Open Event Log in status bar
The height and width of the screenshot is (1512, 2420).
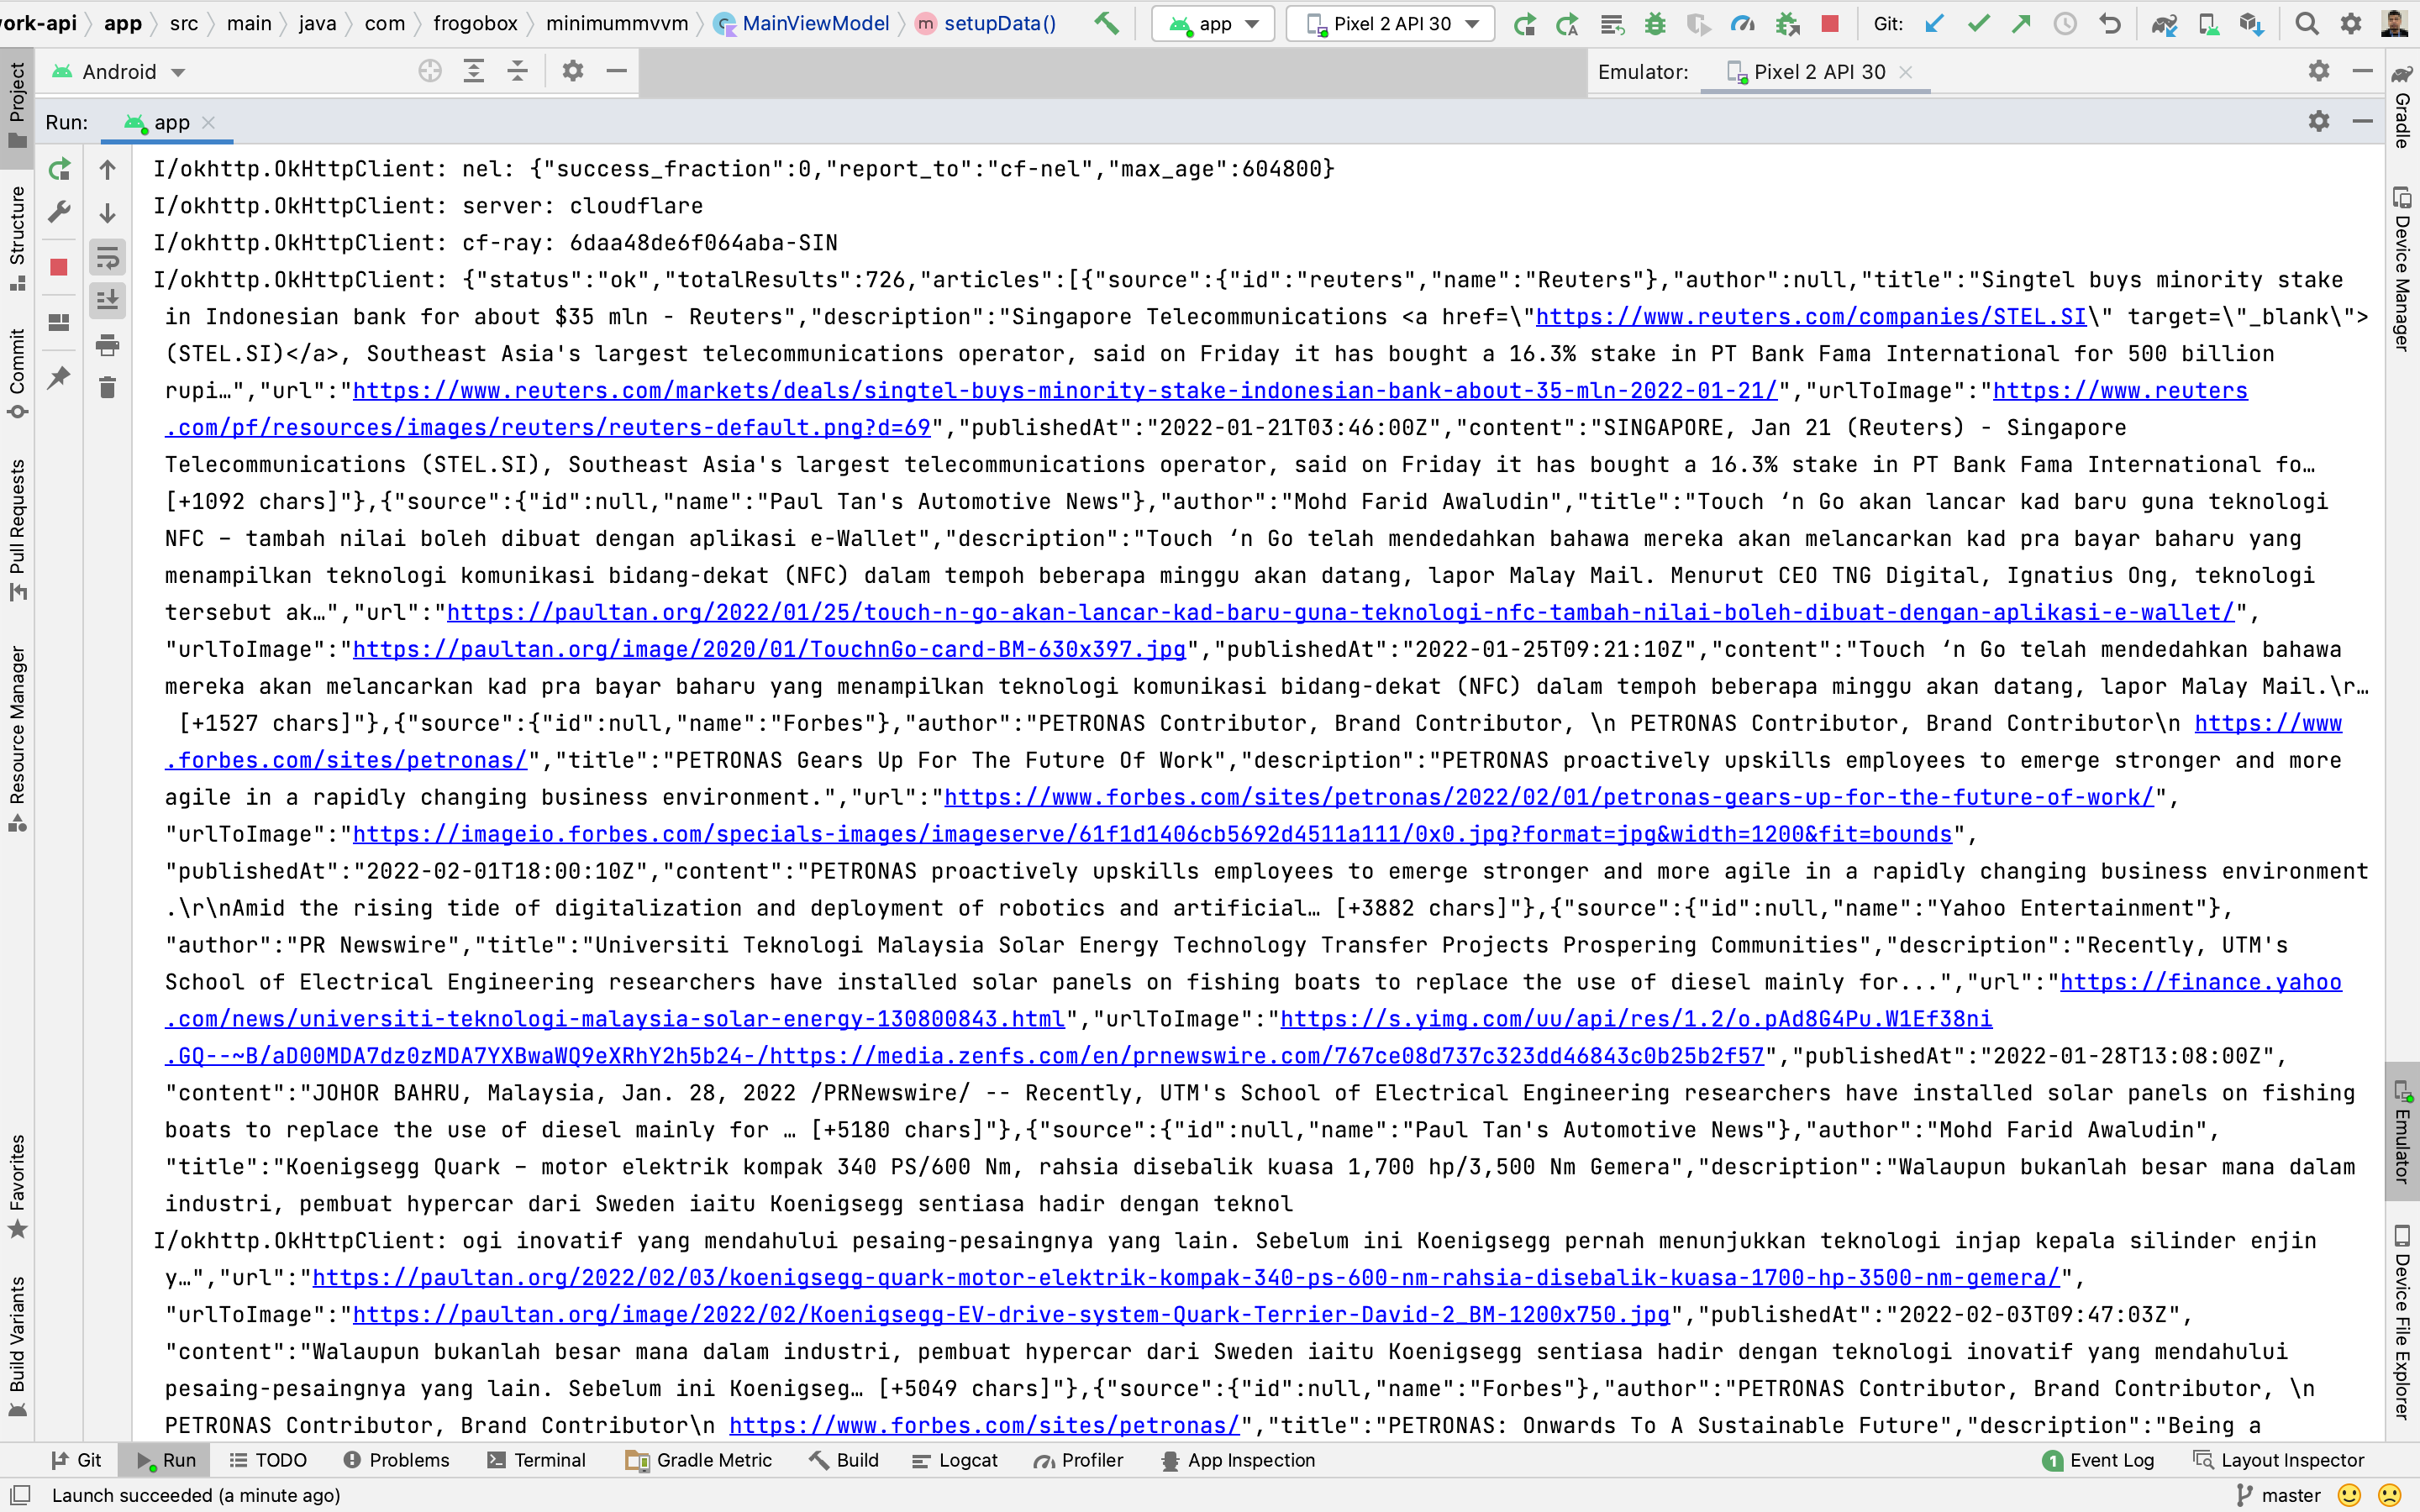point(2098,1460)
